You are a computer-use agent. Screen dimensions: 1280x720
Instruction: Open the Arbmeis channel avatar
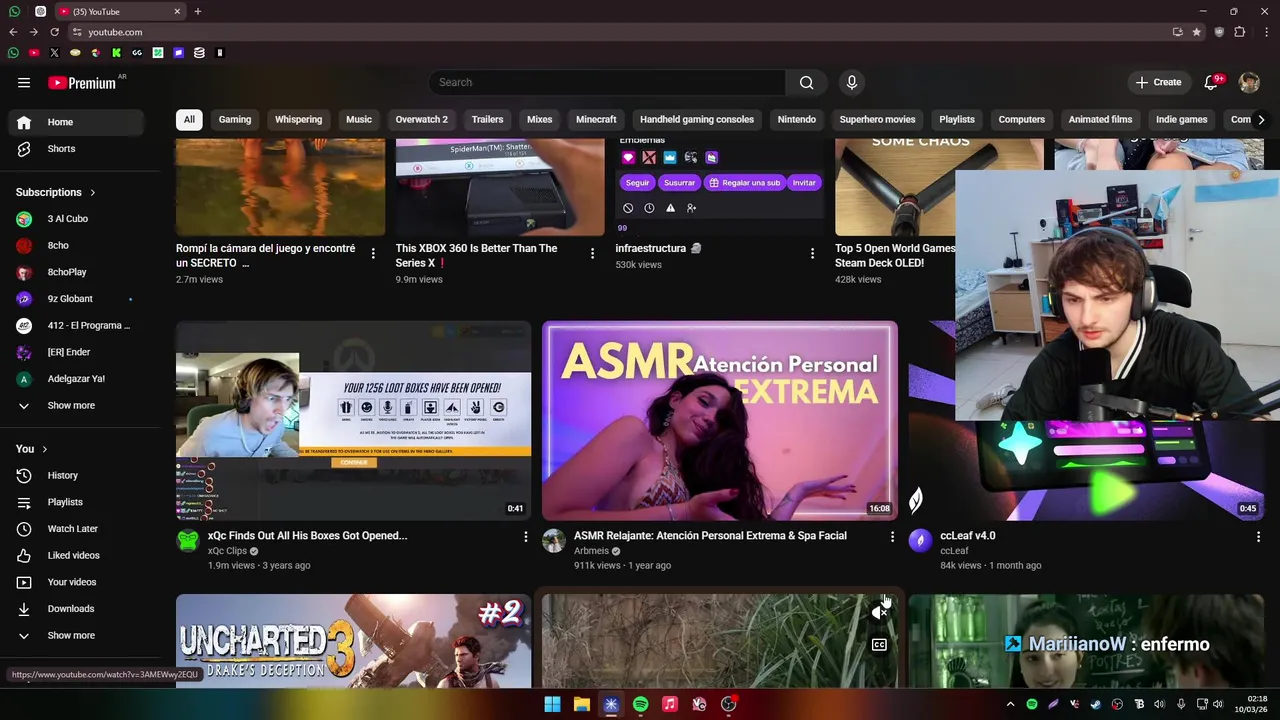(553, 541)
